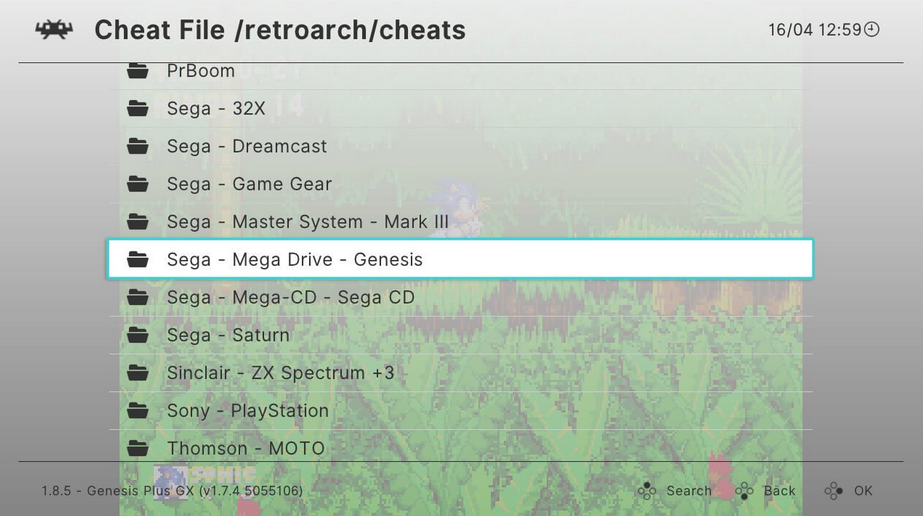The height and width of the screenshot is (516, 923).
Task: Select the Sega - Game Gear entry
Action: [461, 184]
